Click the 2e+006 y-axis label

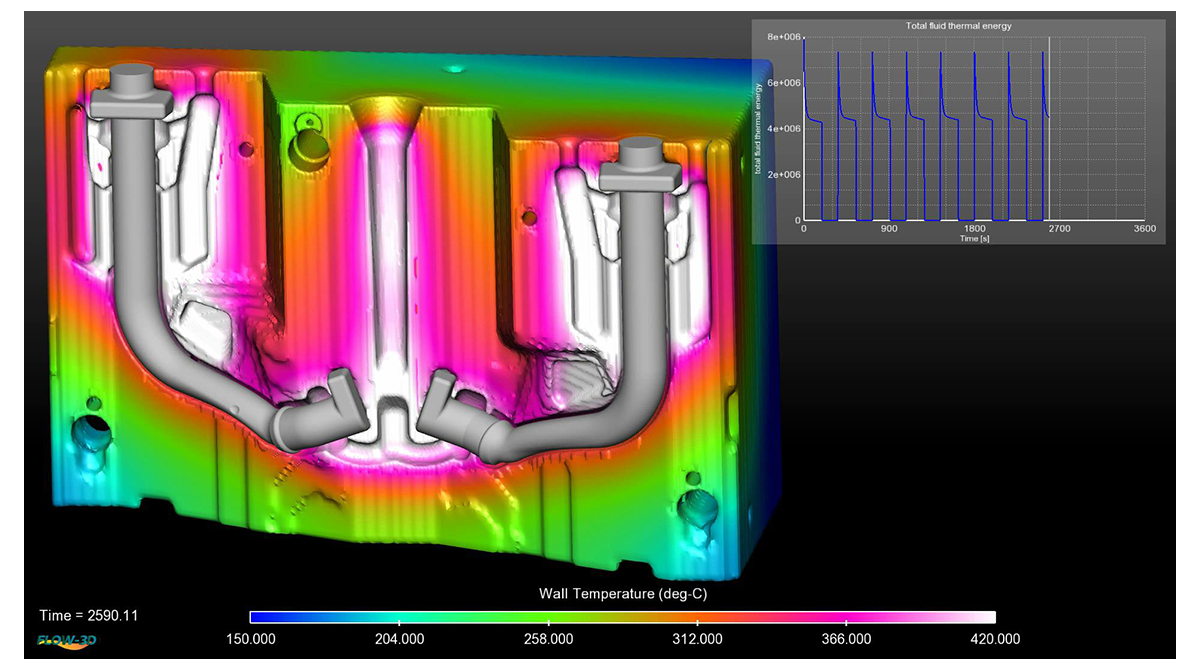783,174
